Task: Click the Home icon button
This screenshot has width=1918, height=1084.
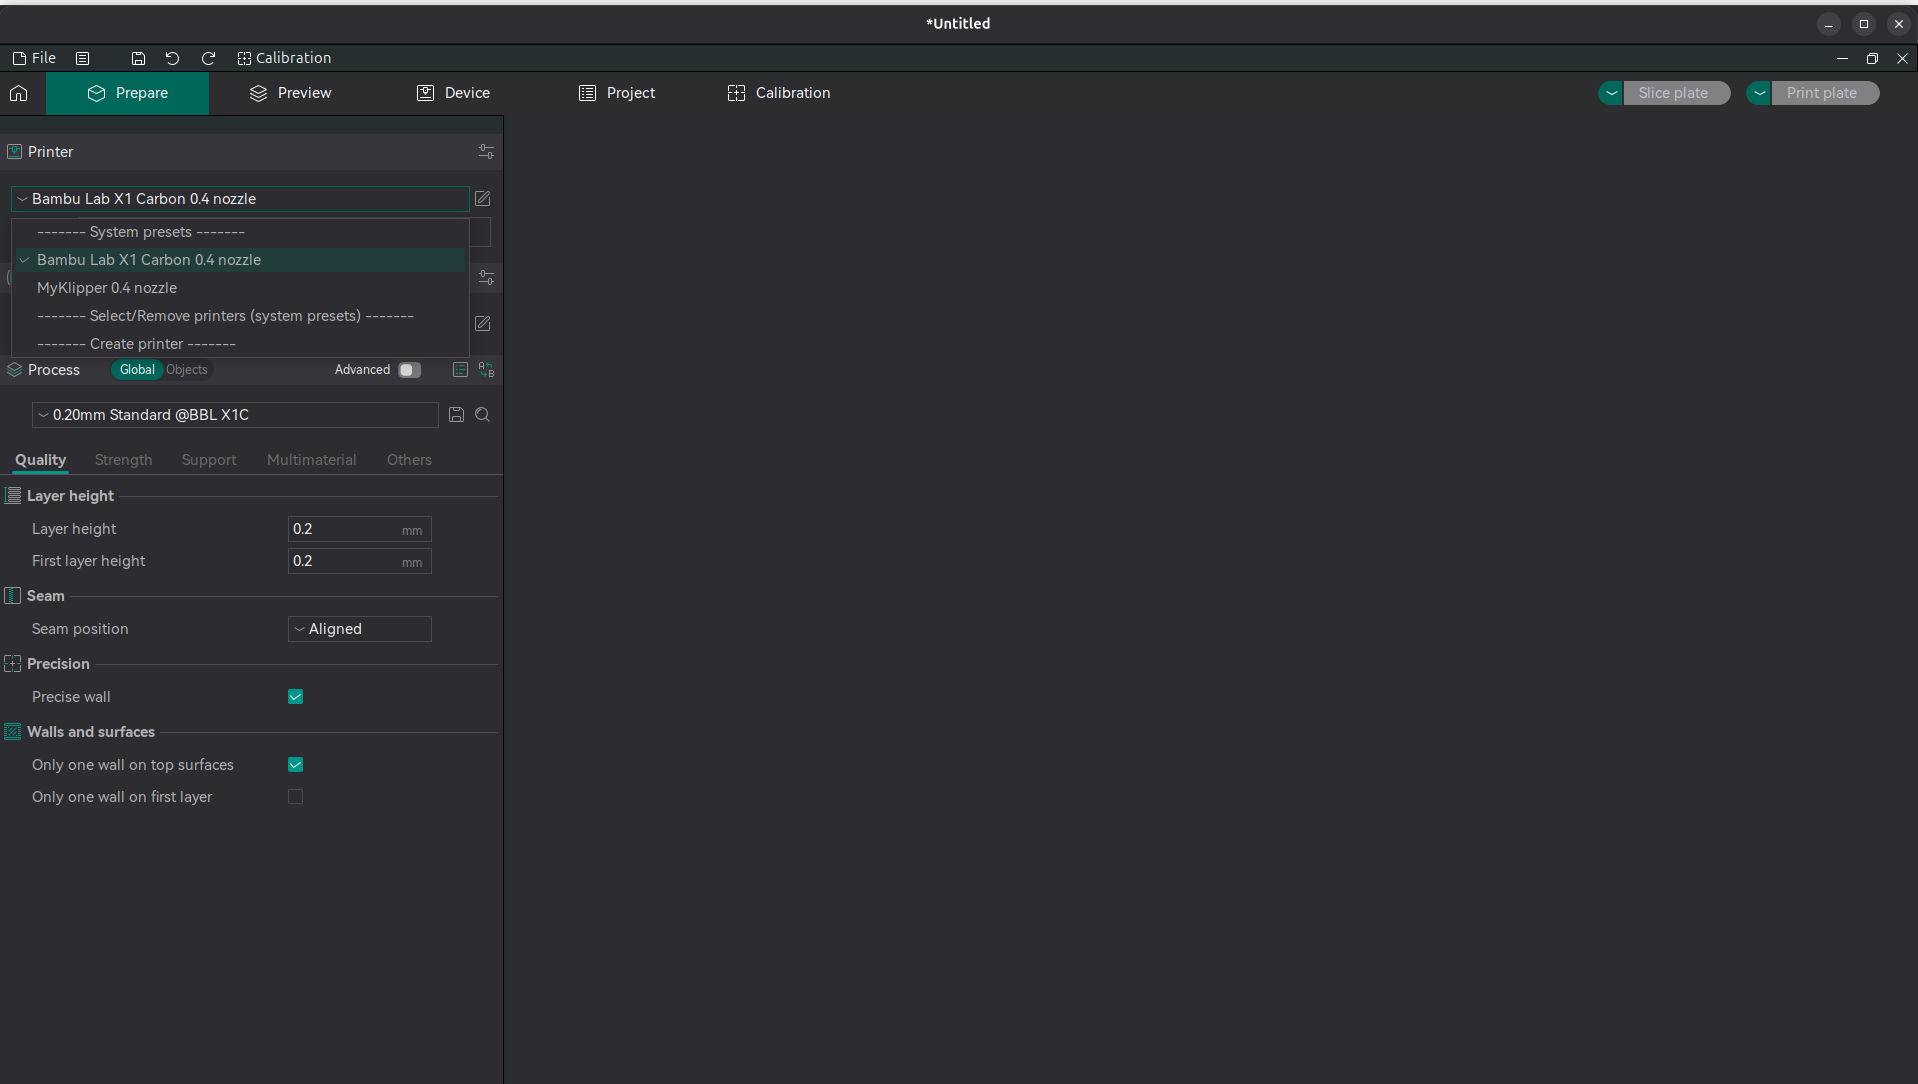Action: pos(19,93)
